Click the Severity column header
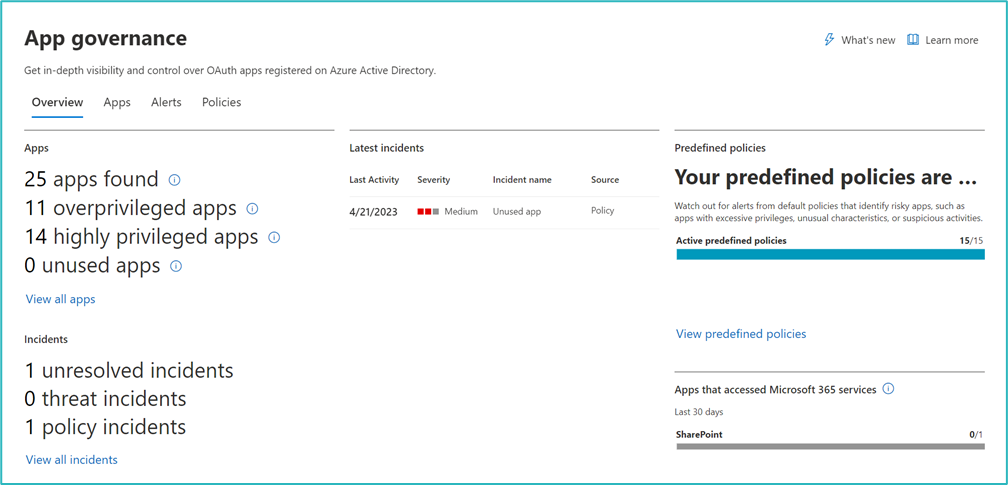The image size is (1008, 485). click(433, 180)
